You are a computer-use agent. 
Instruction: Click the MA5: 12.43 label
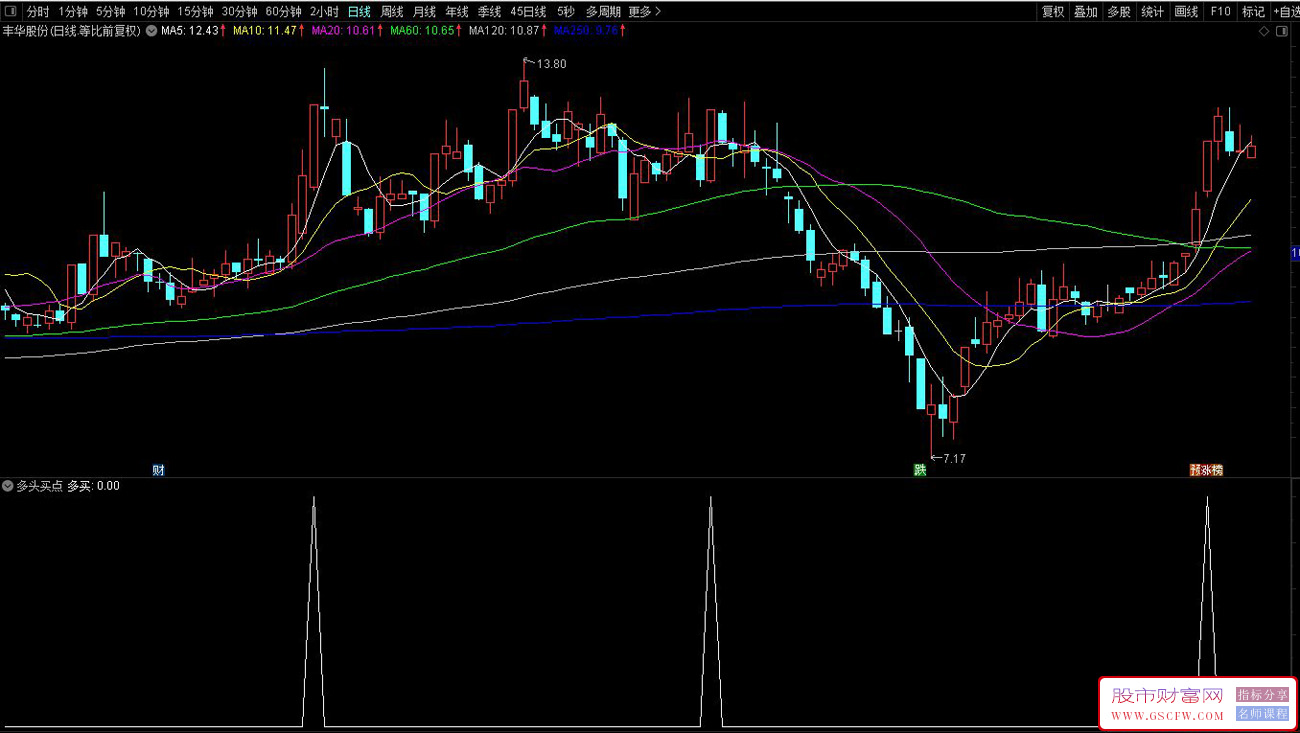(190, 32)
